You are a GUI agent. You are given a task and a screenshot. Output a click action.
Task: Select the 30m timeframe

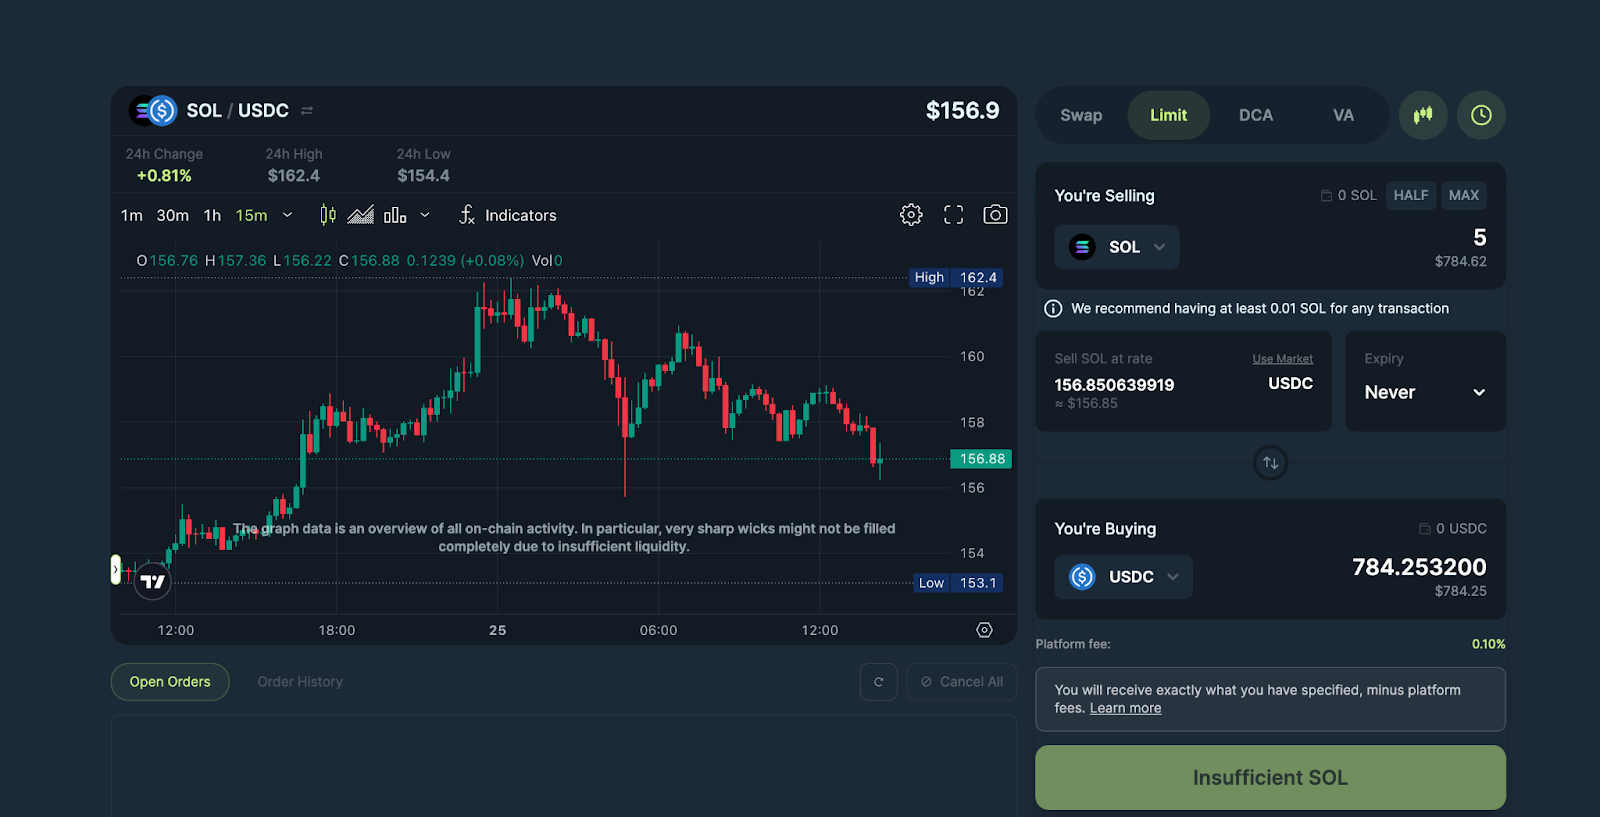(173, 215)
